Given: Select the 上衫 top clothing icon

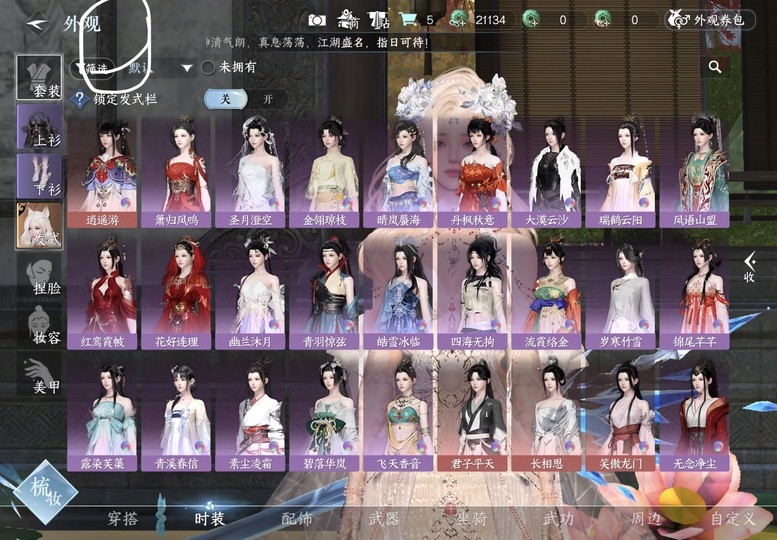Looking at the screenshot, I should [x=40, y=126].
